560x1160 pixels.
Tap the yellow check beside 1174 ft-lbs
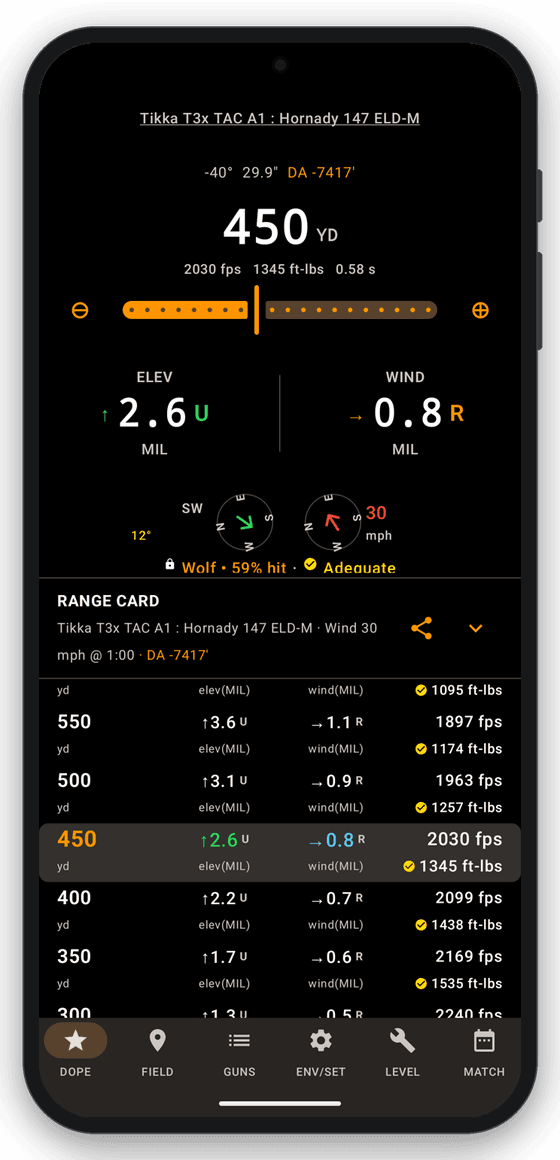click(x=421, y=749)
